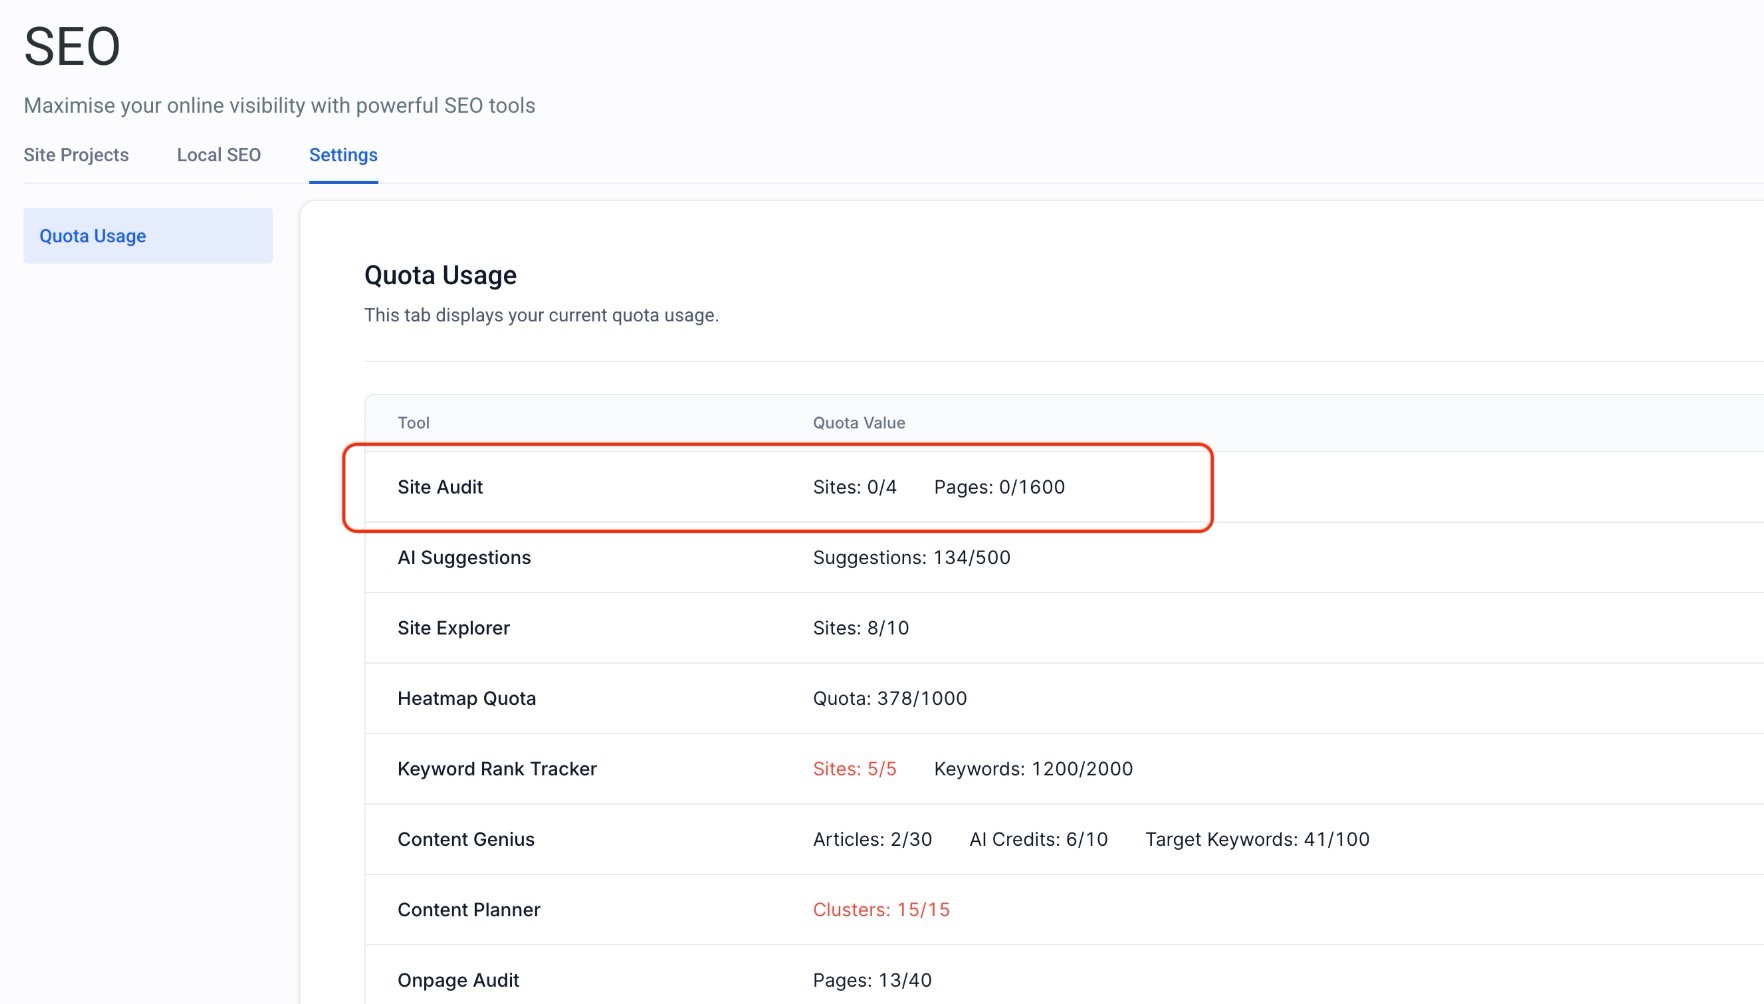
Task: Select the Site Audit row label
Action: (x=440, y=487)
